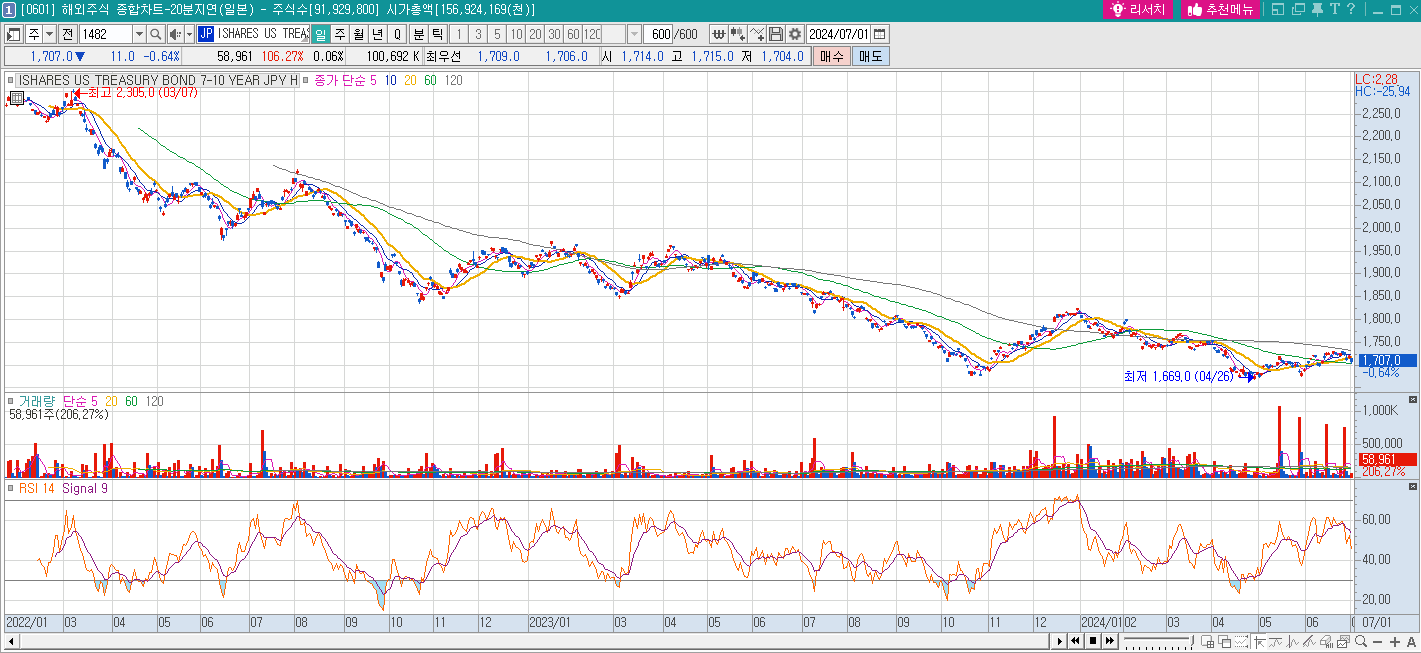Click the left scroll arrow at bottom
The image size is (1421, 653).
[x=11, y=641]
